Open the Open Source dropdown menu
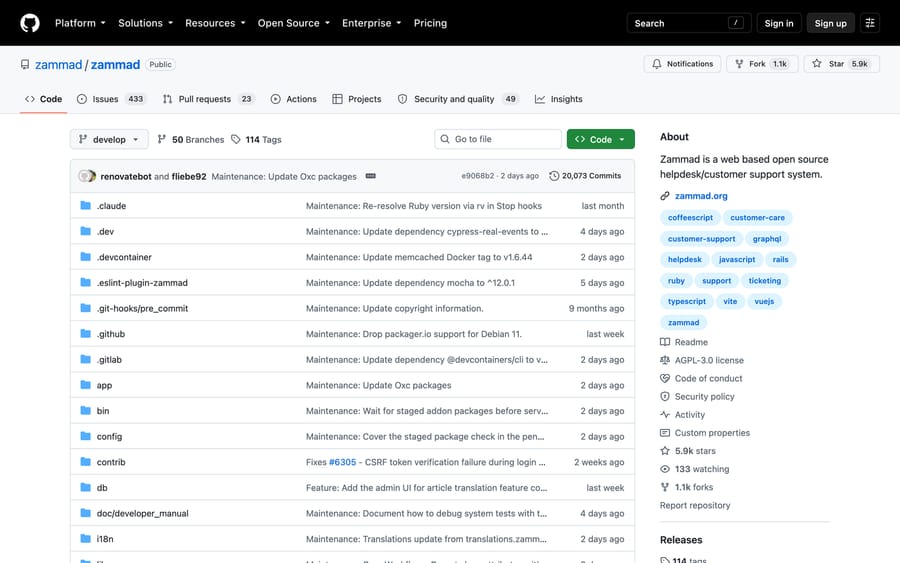This screenshot has width=900, height=563. coord(294,23)
